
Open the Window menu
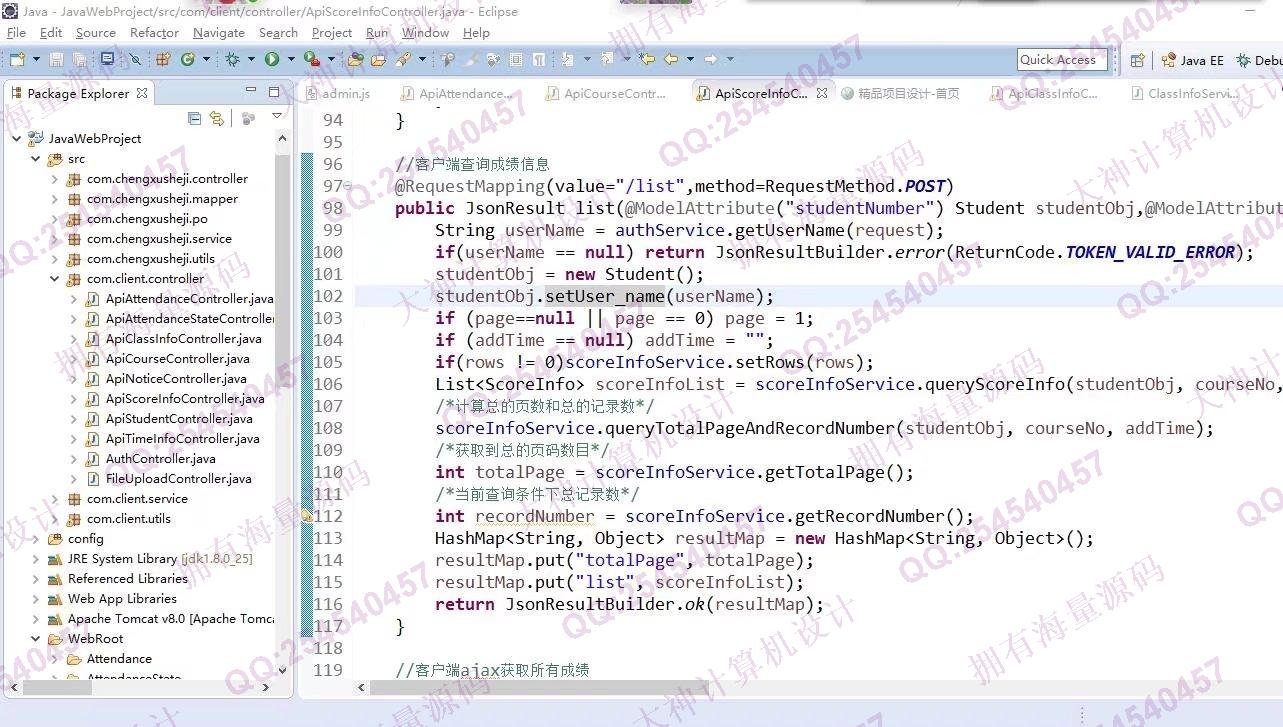click(425, 32)
